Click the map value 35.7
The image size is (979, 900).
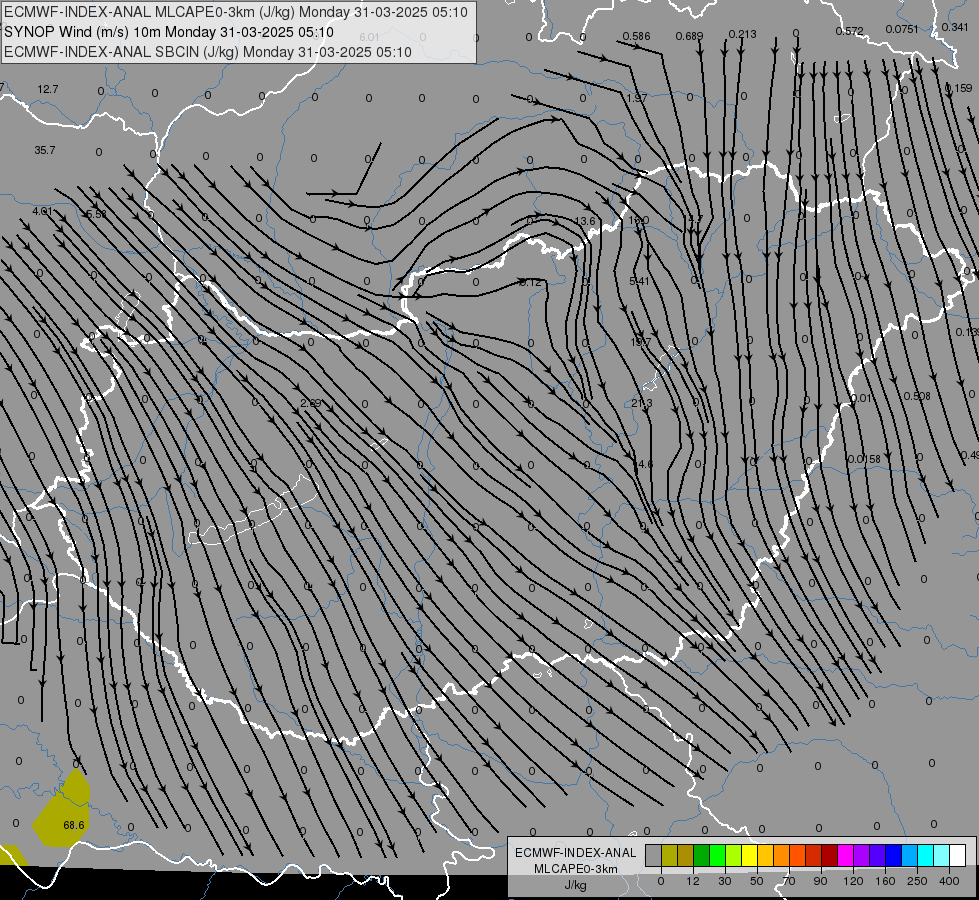(45, 151)
